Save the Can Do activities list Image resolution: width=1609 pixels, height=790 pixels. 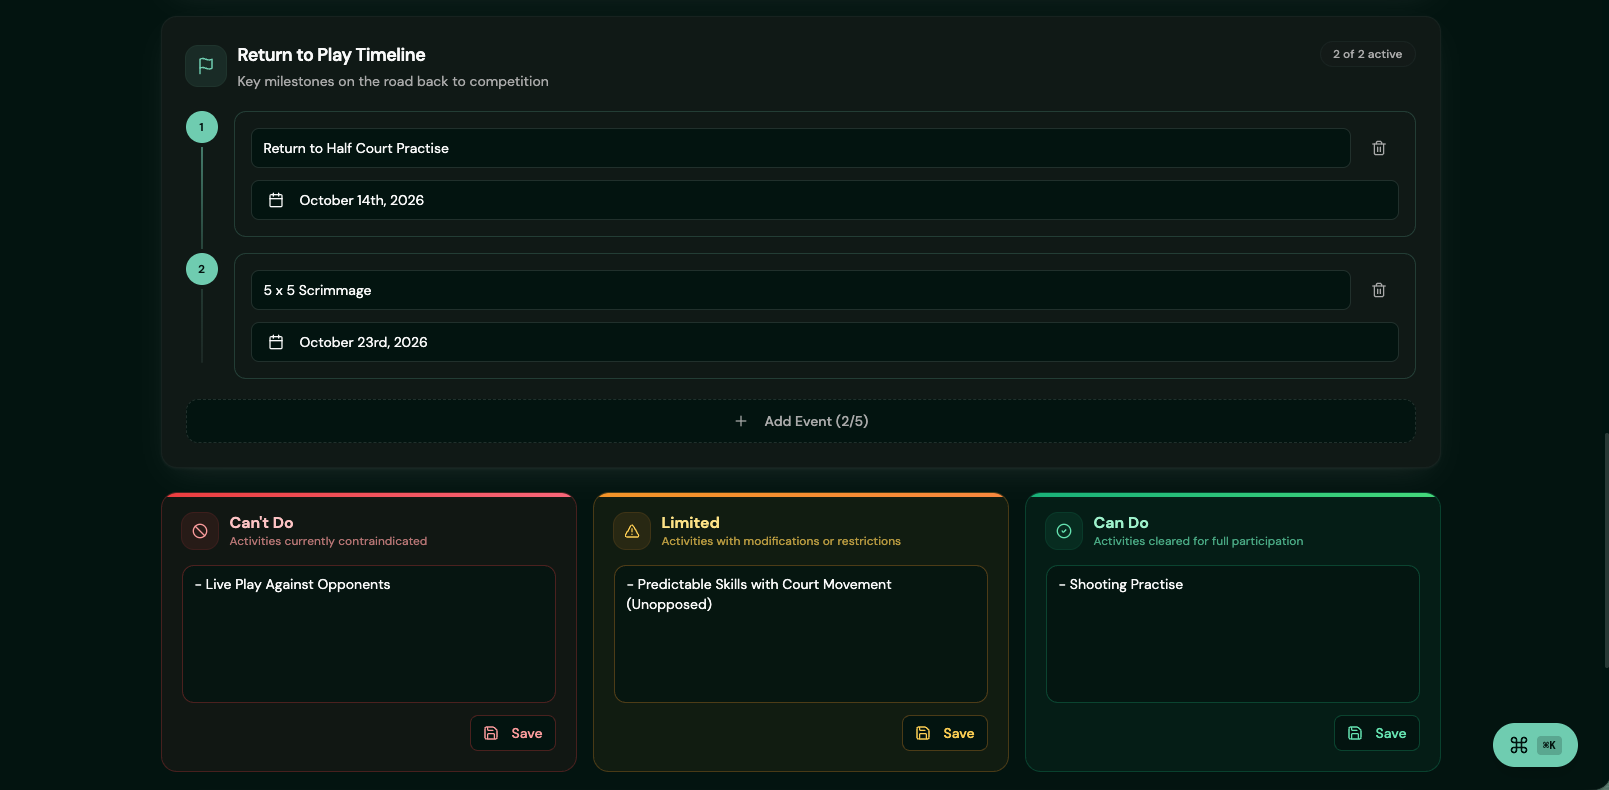[x=1377, y=733]
